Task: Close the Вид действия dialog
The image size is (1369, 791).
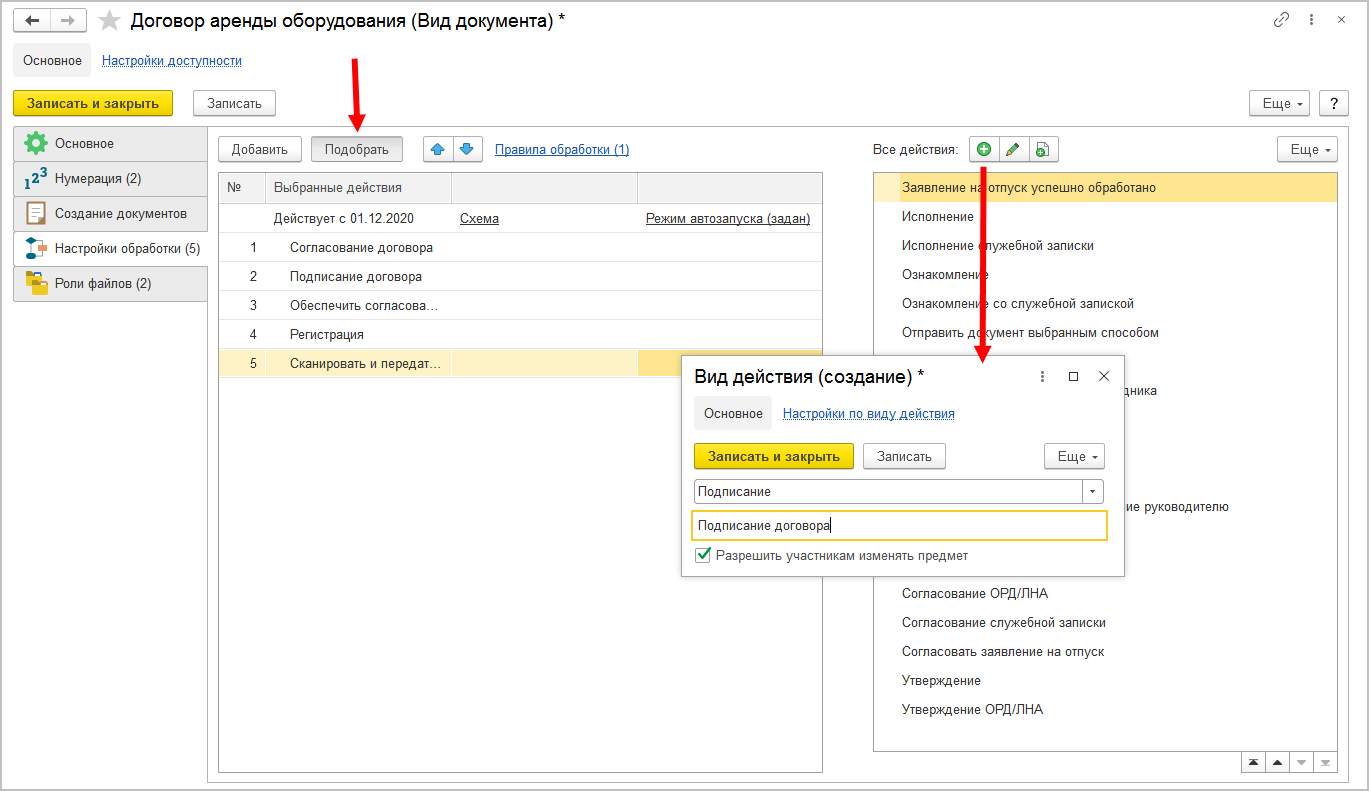Action: (1104, 377)
